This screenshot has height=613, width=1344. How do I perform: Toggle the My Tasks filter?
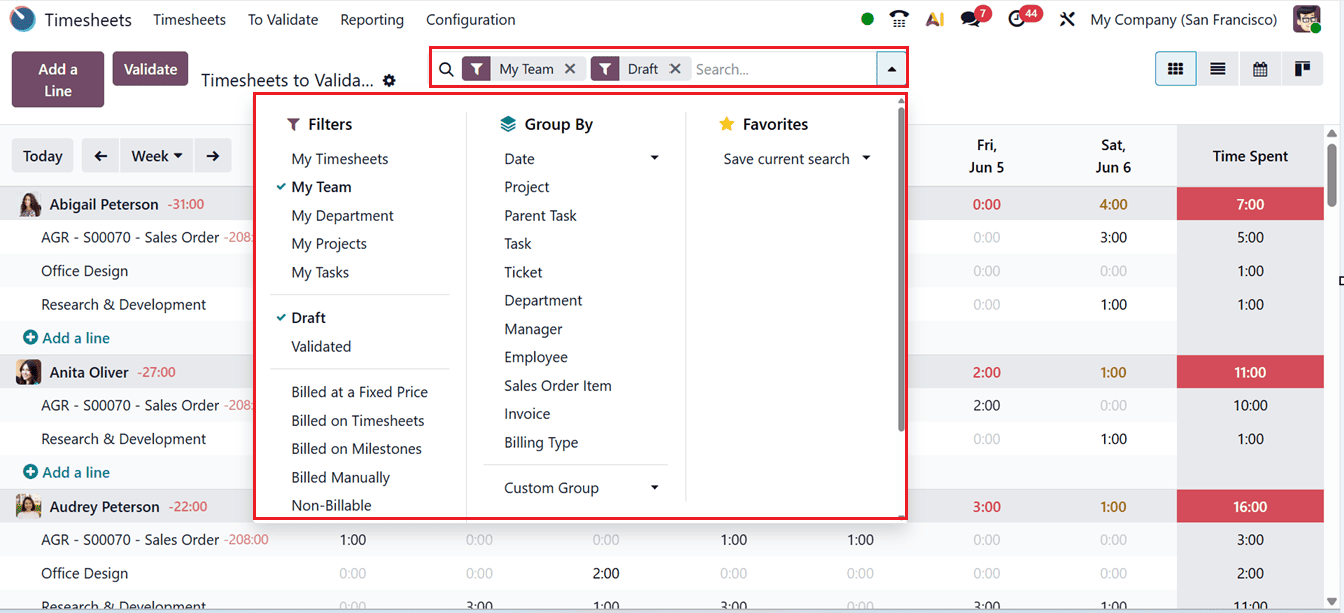point(320,272)
